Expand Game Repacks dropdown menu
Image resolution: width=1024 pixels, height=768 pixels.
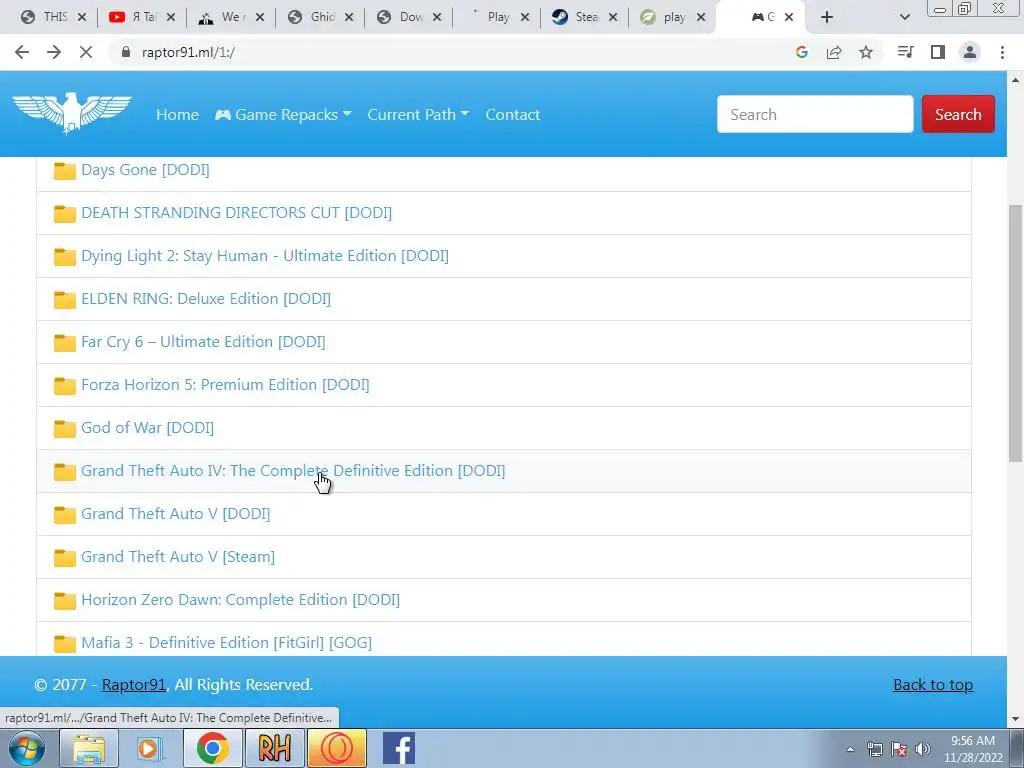point(283,114)
